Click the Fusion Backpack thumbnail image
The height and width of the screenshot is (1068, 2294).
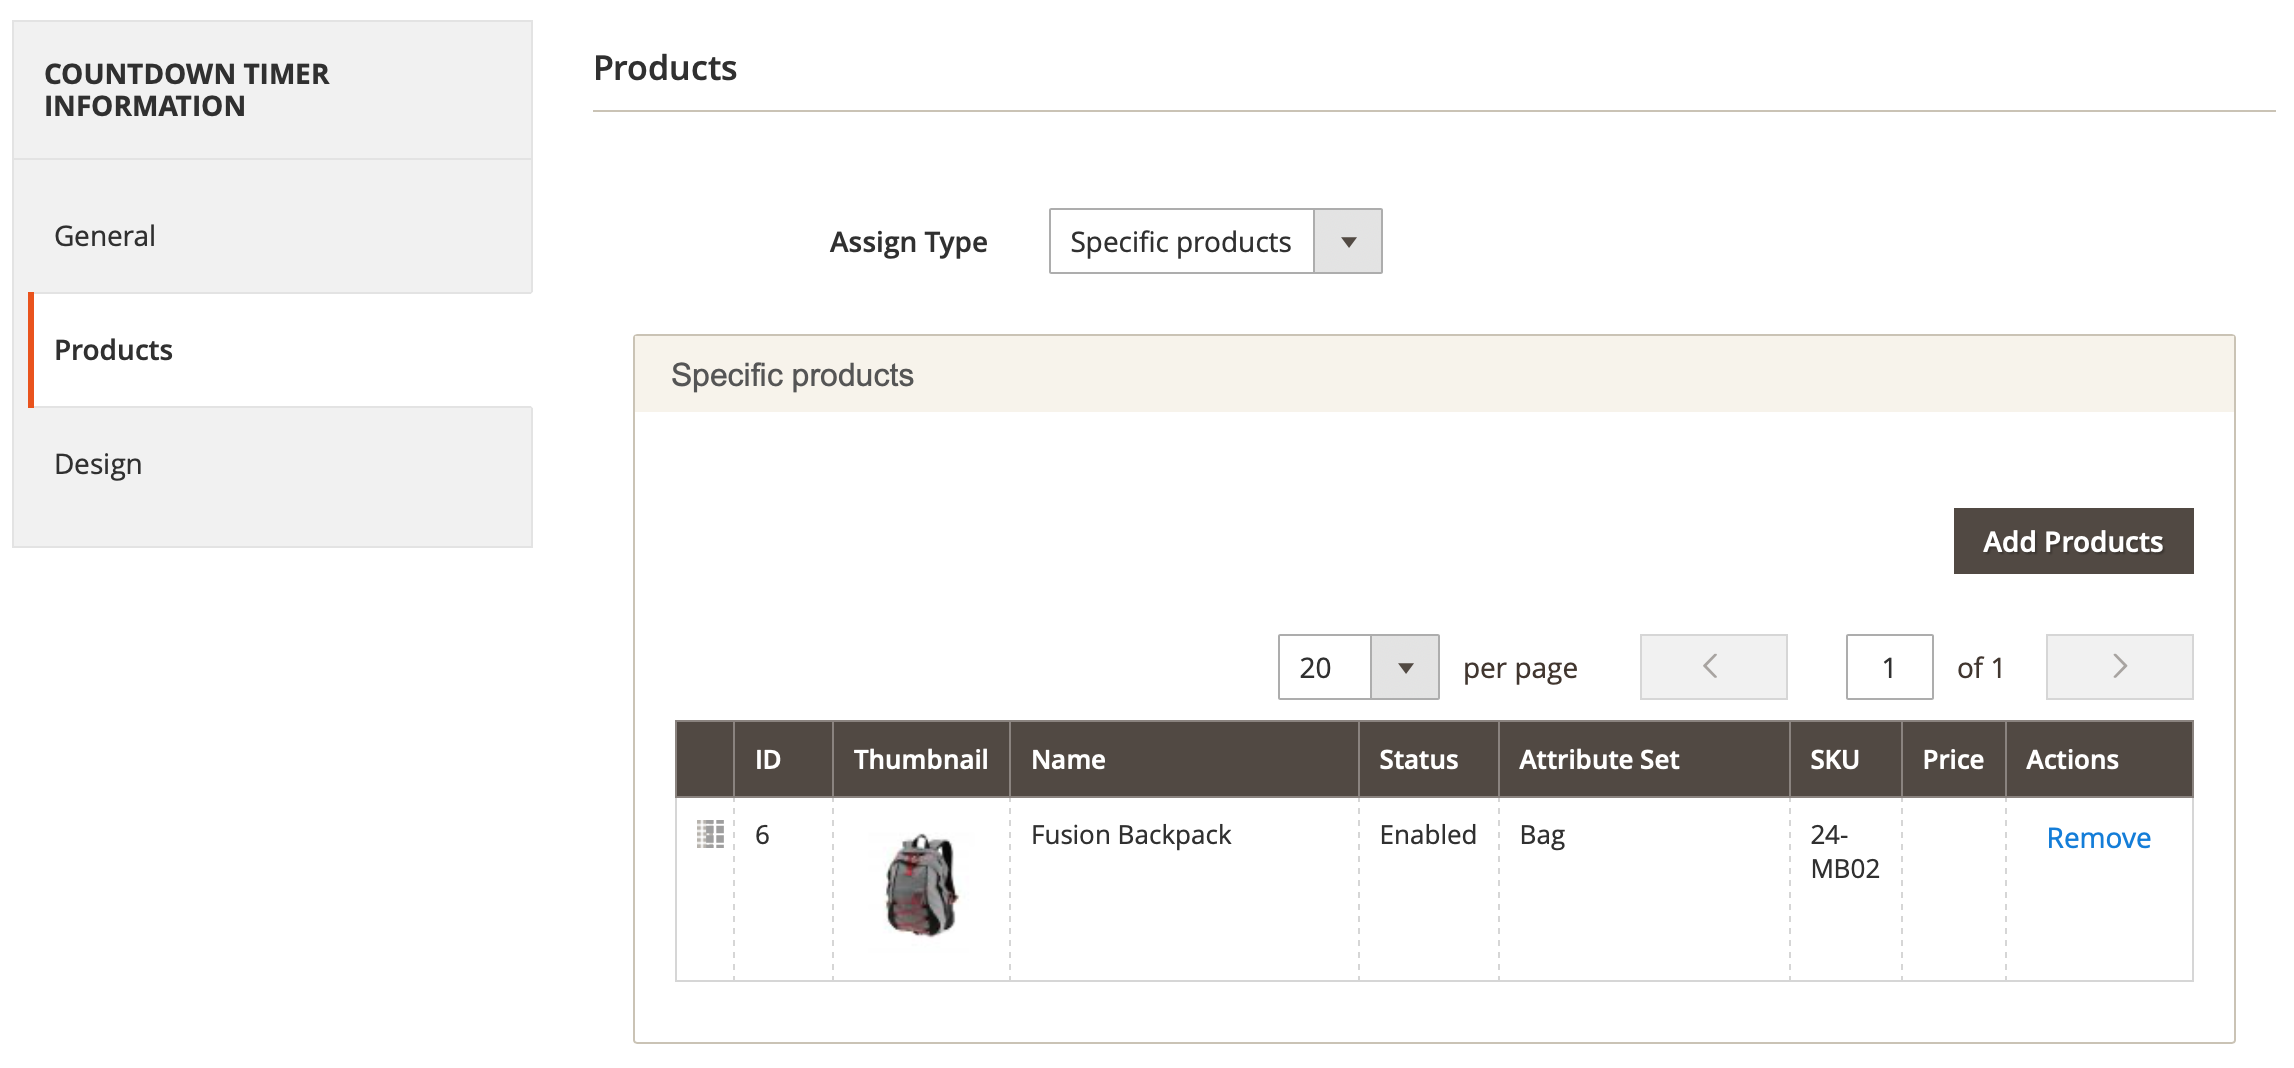click(921, 885)
